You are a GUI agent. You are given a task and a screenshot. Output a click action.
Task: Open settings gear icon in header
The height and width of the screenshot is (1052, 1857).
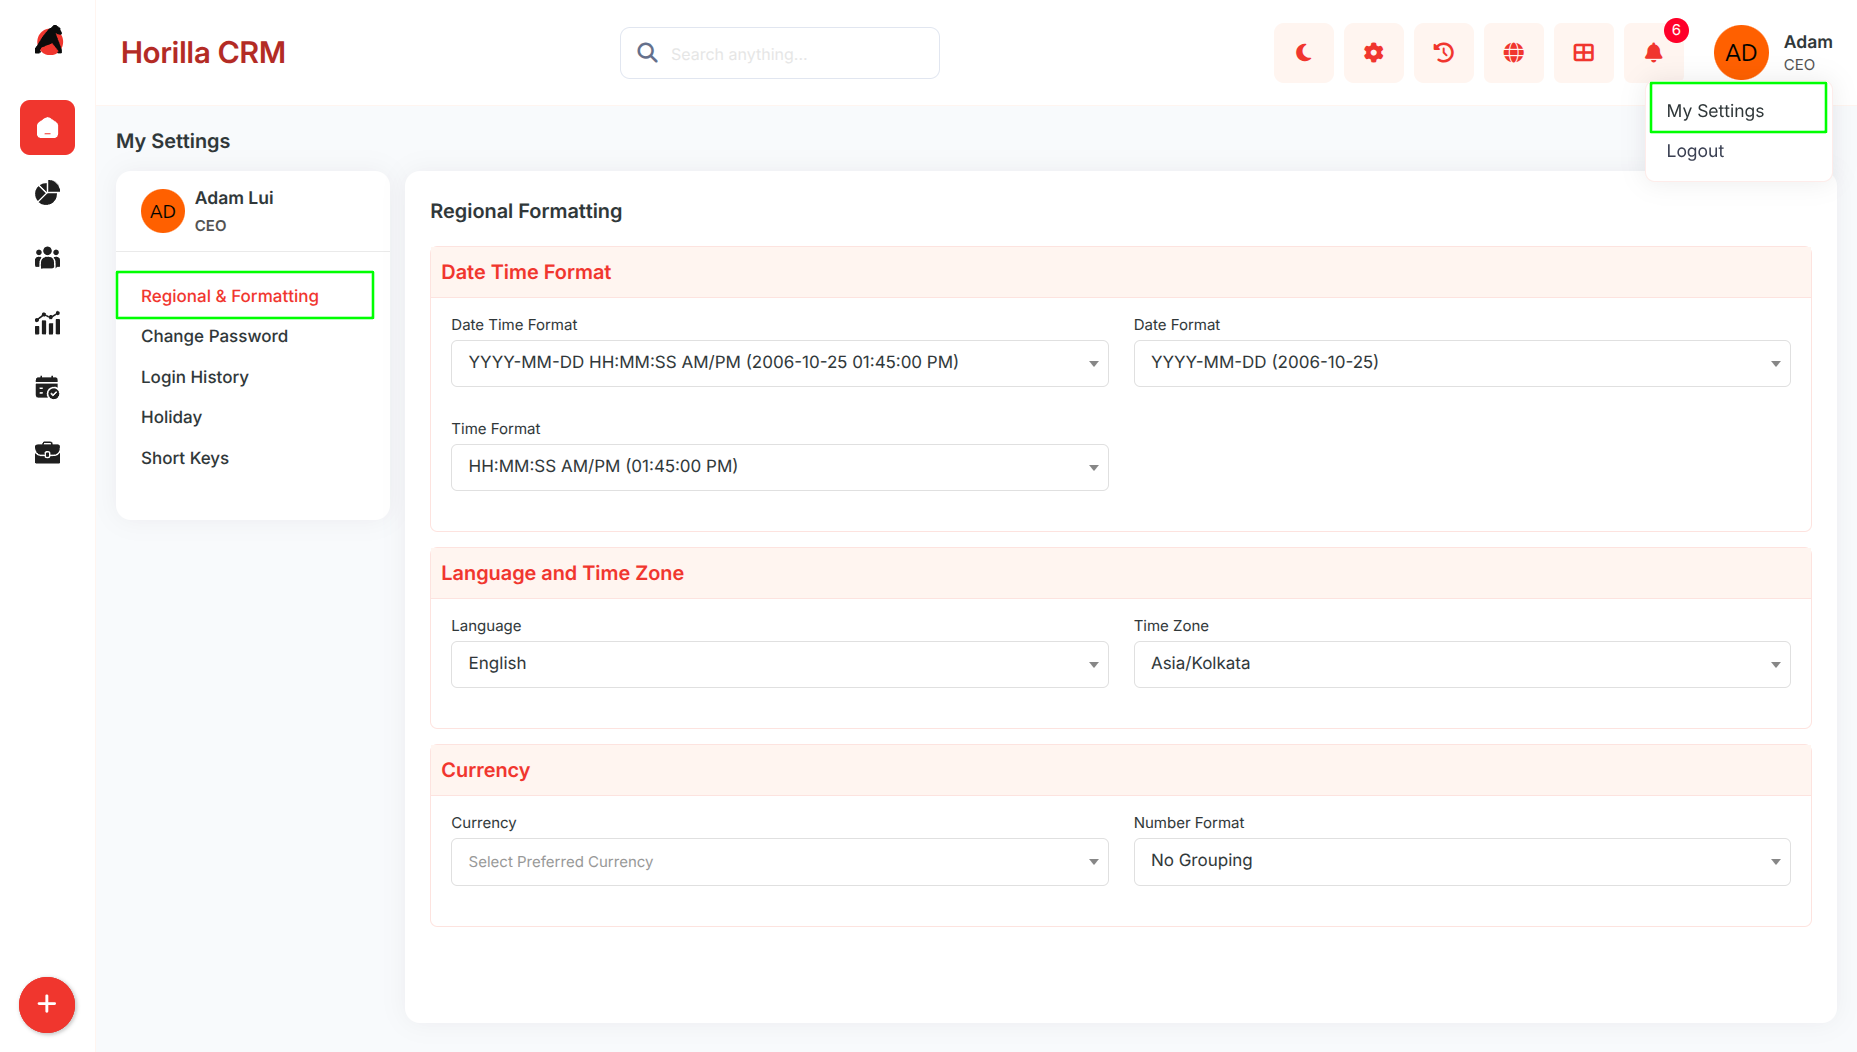tap(1374, 53)
